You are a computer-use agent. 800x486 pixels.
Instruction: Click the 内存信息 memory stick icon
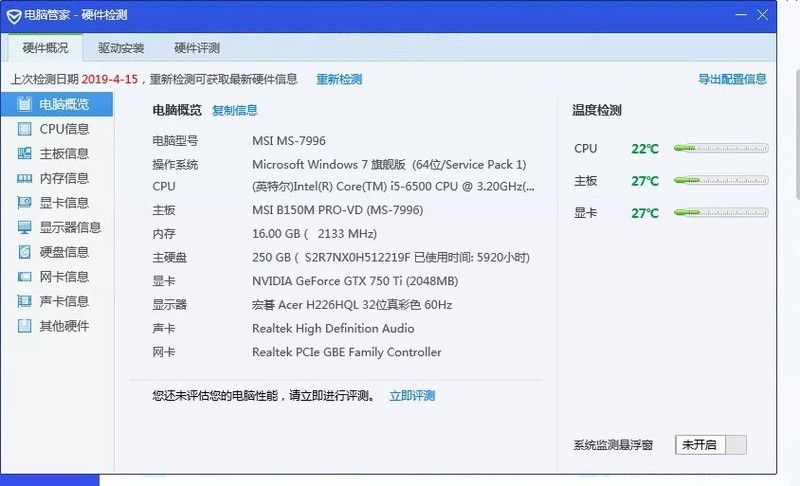point(24,178)
